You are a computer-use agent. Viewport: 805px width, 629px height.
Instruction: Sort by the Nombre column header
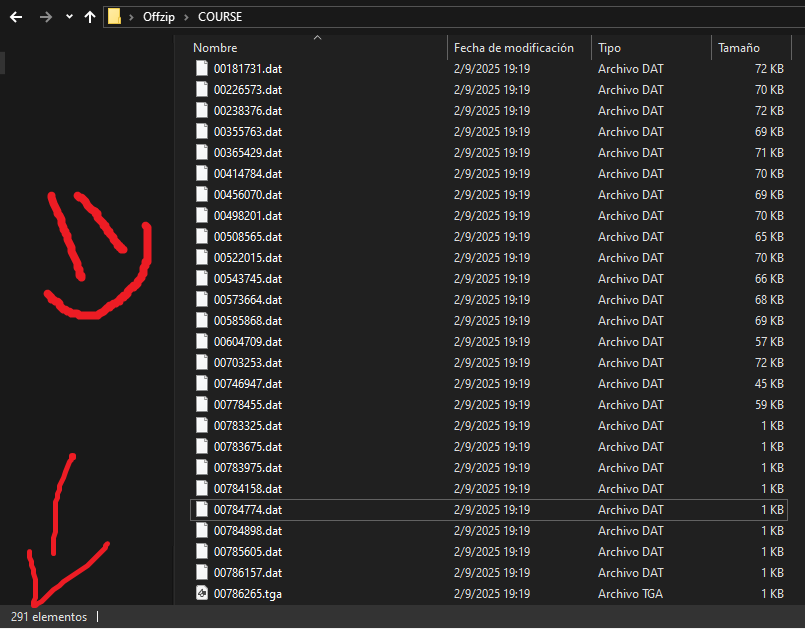215,48
